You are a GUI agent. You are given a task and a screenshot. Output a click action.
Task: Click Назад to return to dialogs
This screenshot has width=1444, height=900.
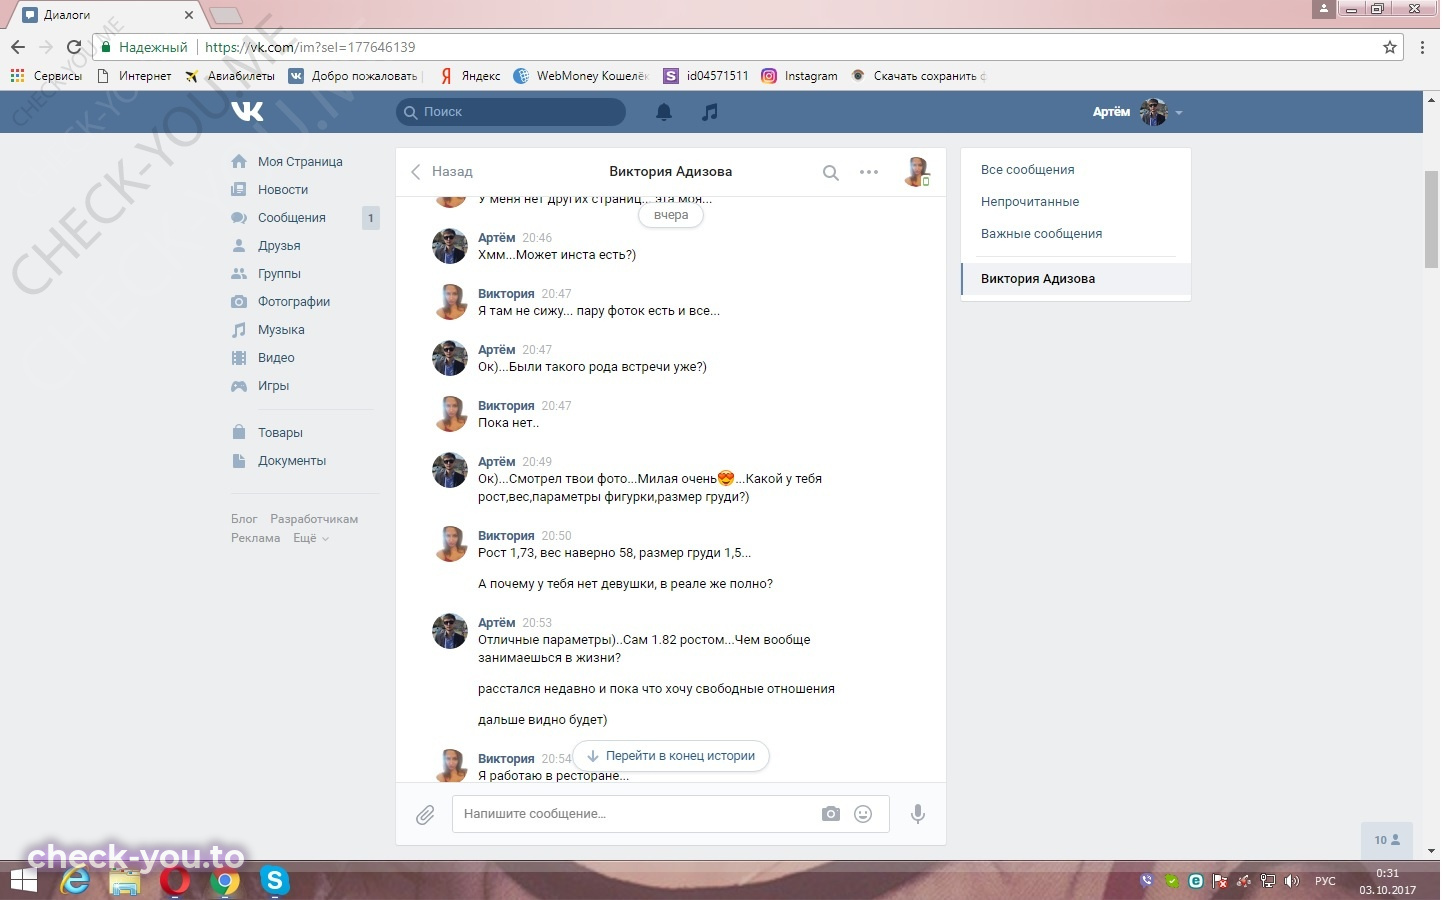coord(441,172)
